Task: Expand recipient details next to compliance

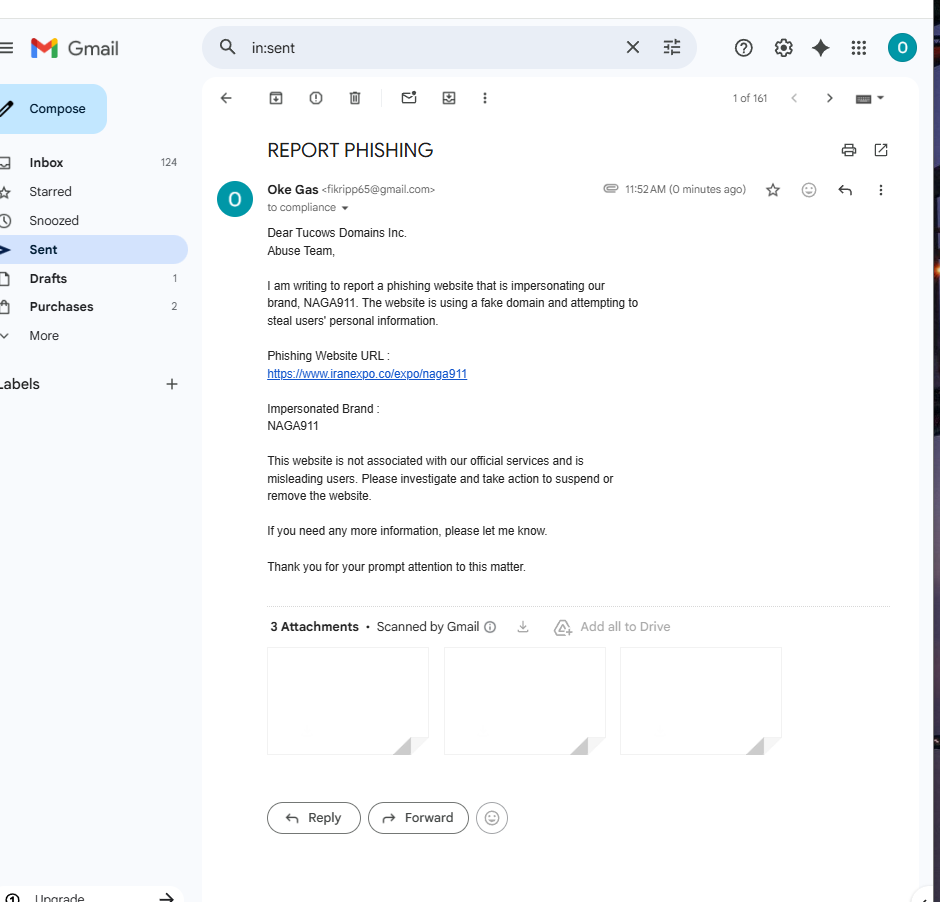Action: [345, 208]
